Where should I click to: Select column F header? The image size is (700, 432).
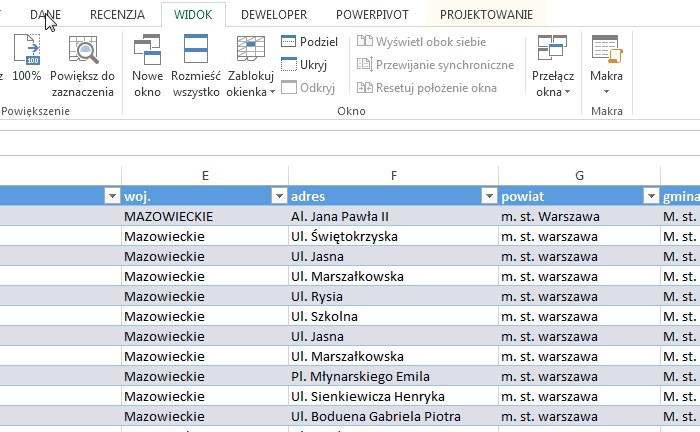coord(393,175)
